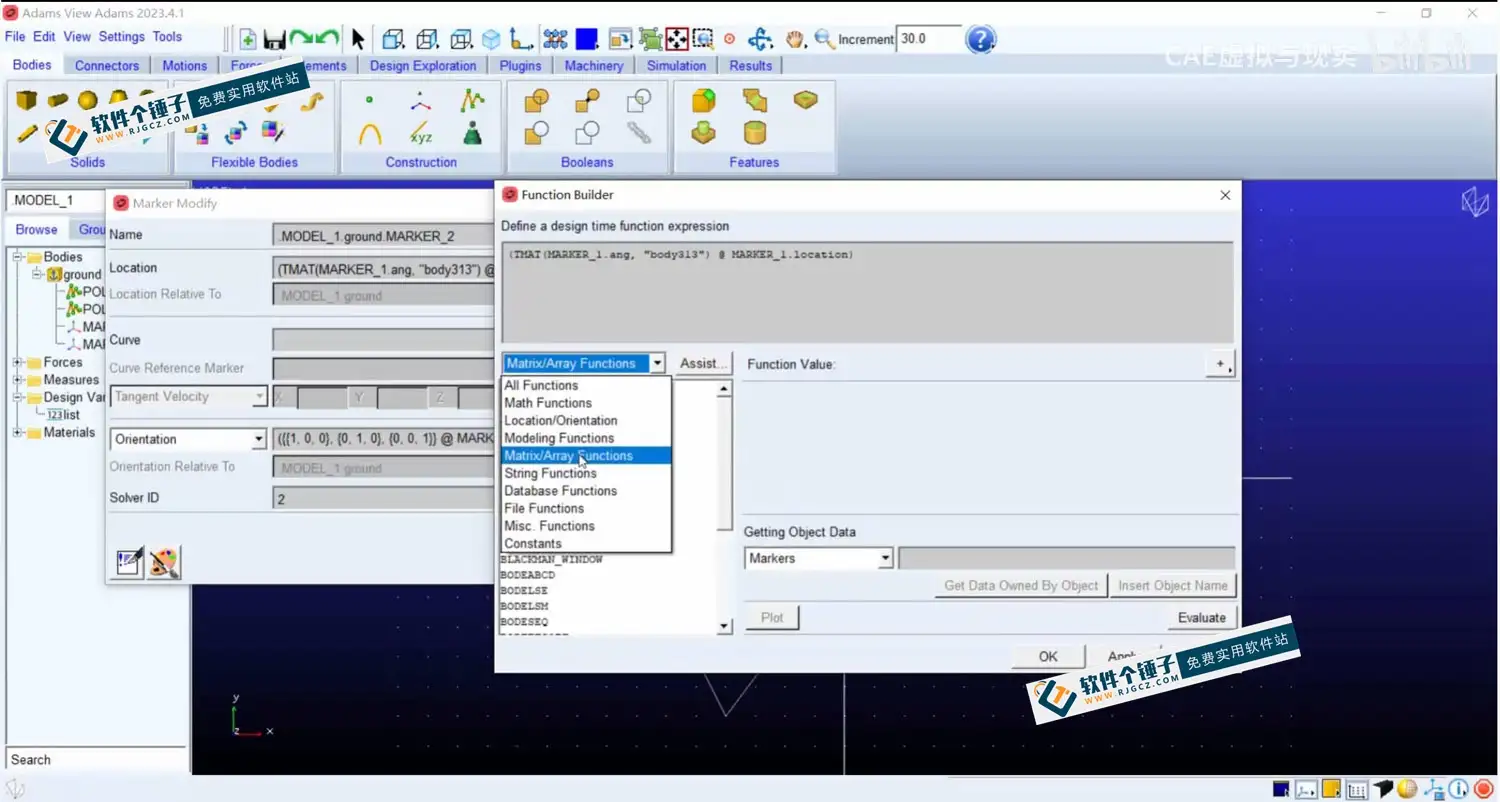Click the yellow arc icon in Construction
This screenshot has width=1500, height=802.
(370, 133)
